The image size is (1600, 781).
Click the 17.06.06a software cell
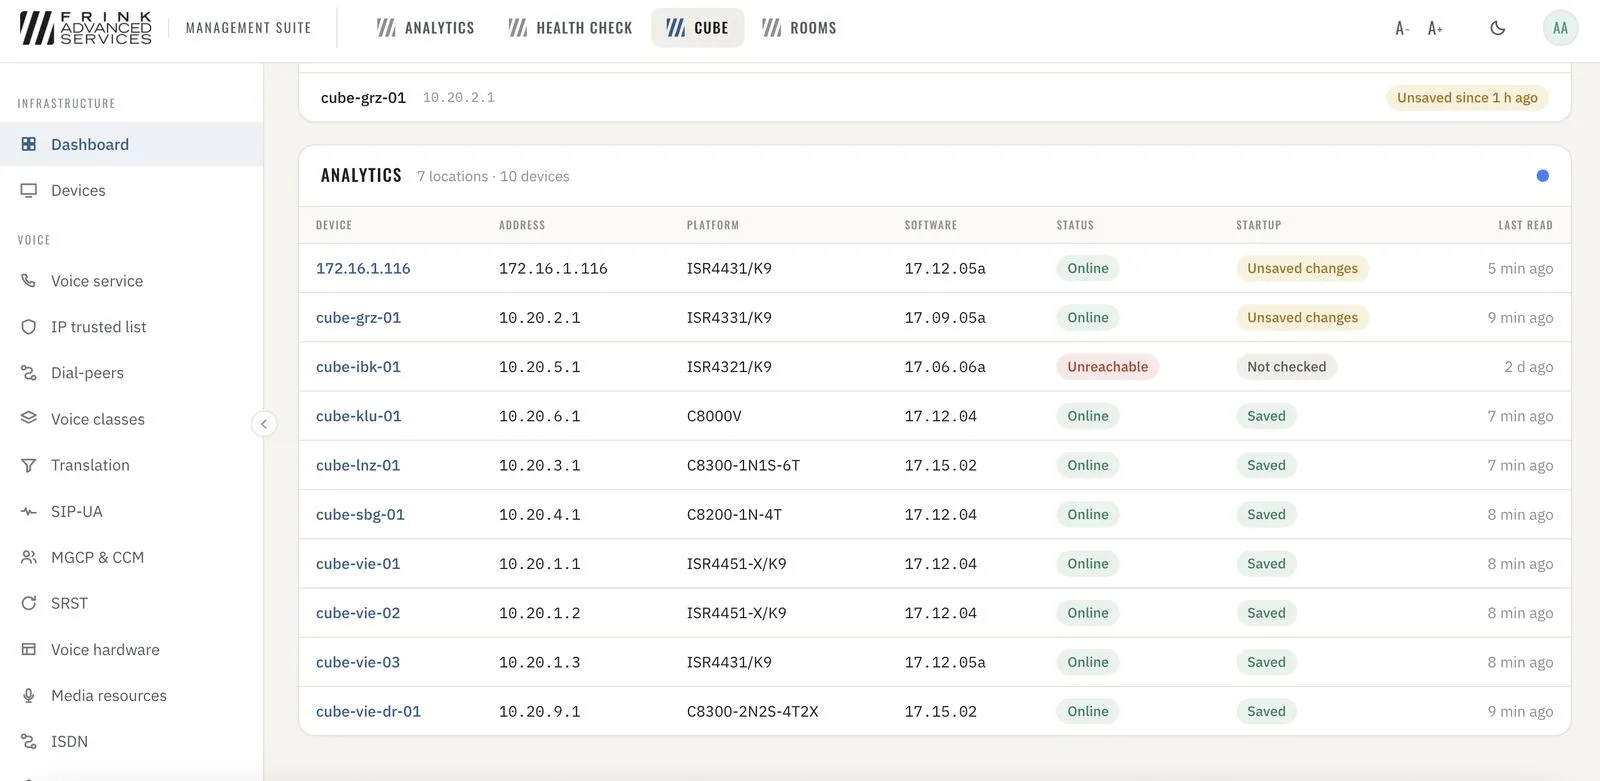point(945,367)
